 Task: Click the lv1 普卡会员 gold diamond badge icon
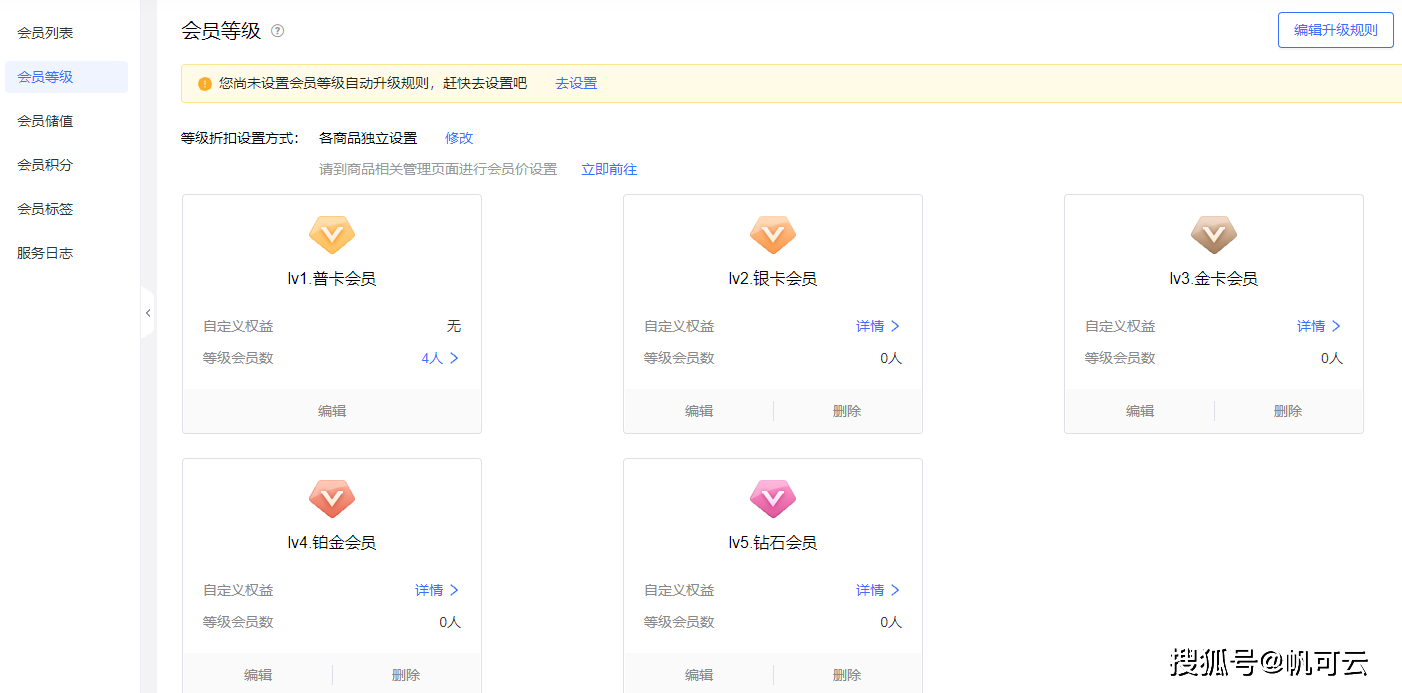point(331,234)
